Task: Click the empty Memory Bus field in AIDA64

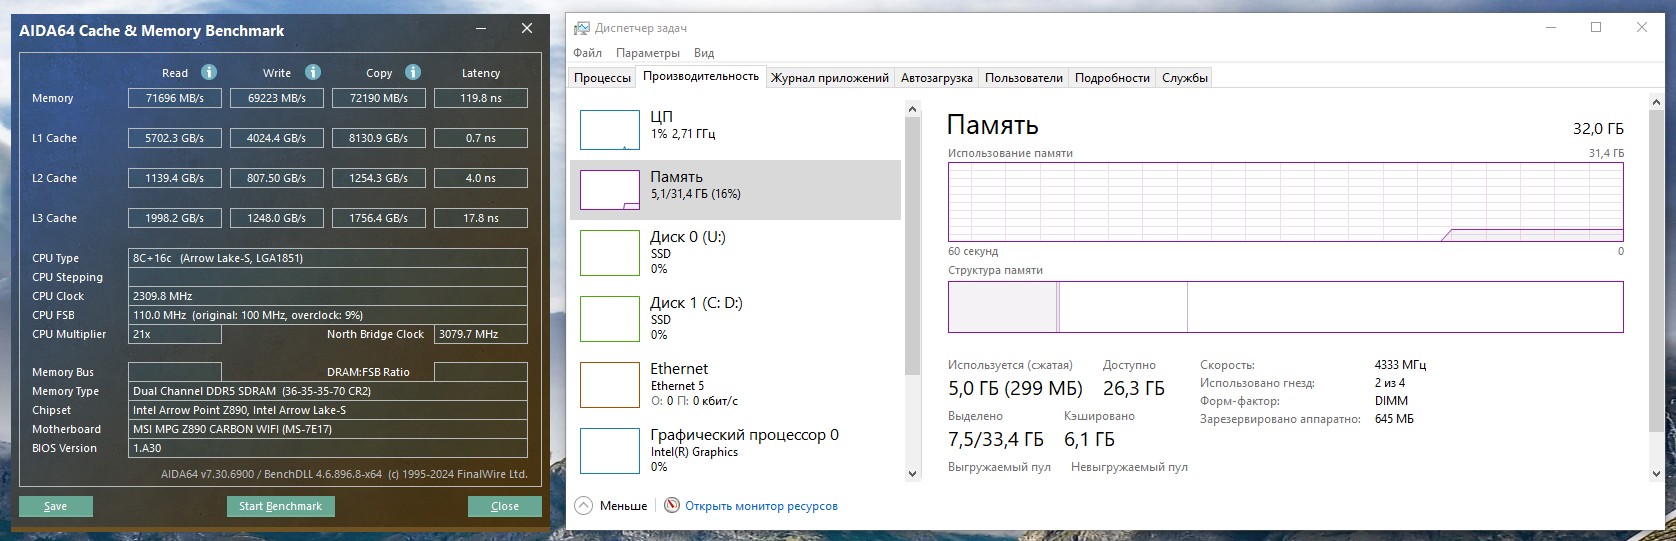Action: (x=175, y=372)
